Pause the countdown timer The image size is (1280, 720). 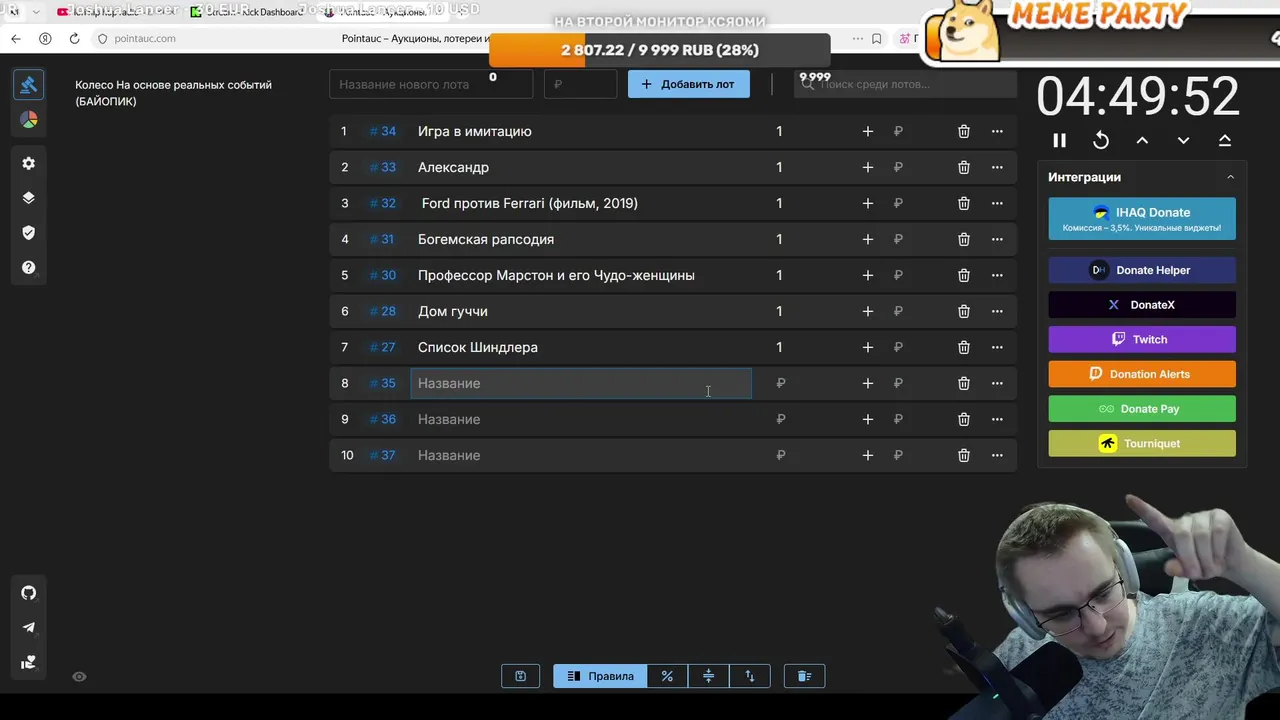(x=1060, y=141)
